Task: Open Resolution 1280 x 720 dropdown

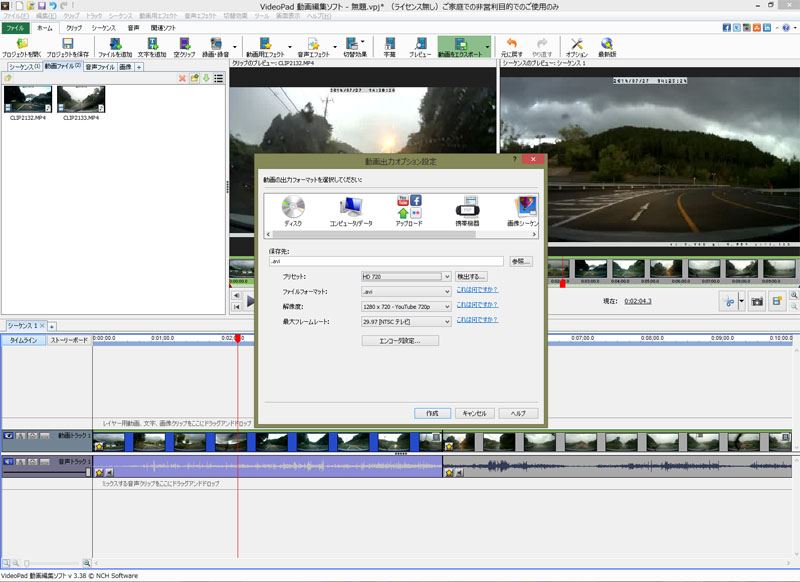Action: pos(406,307)
